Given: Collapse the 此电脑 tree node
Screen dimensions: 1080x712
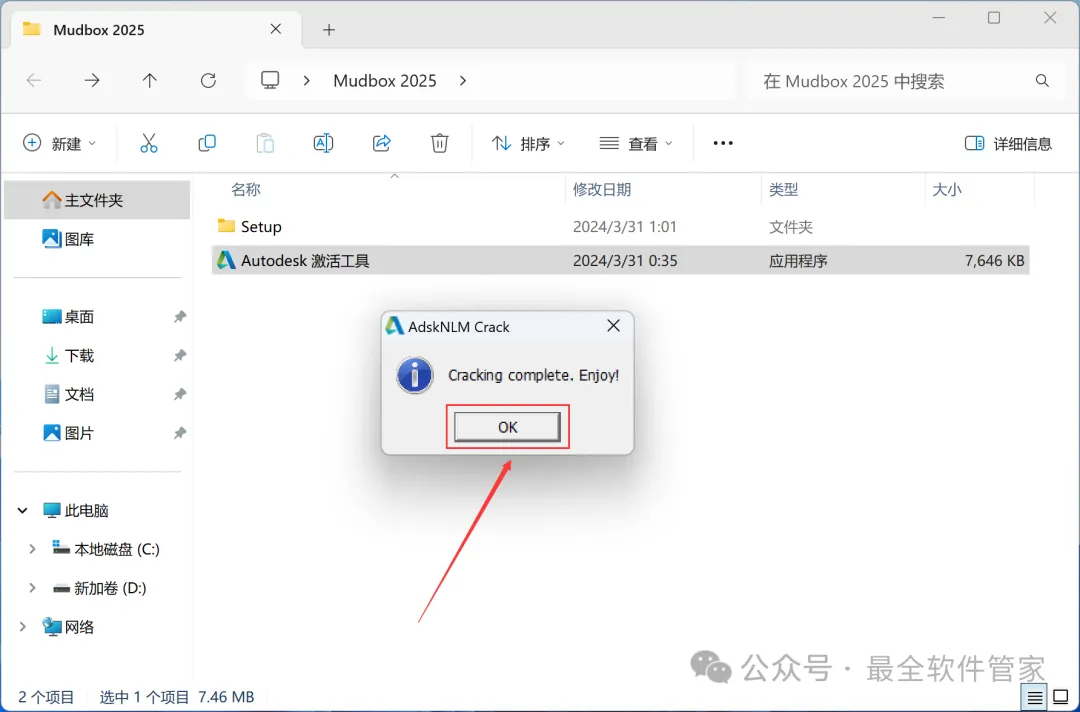Looking at the screenshot, I should pyautogui.click(x=22, y=510).
